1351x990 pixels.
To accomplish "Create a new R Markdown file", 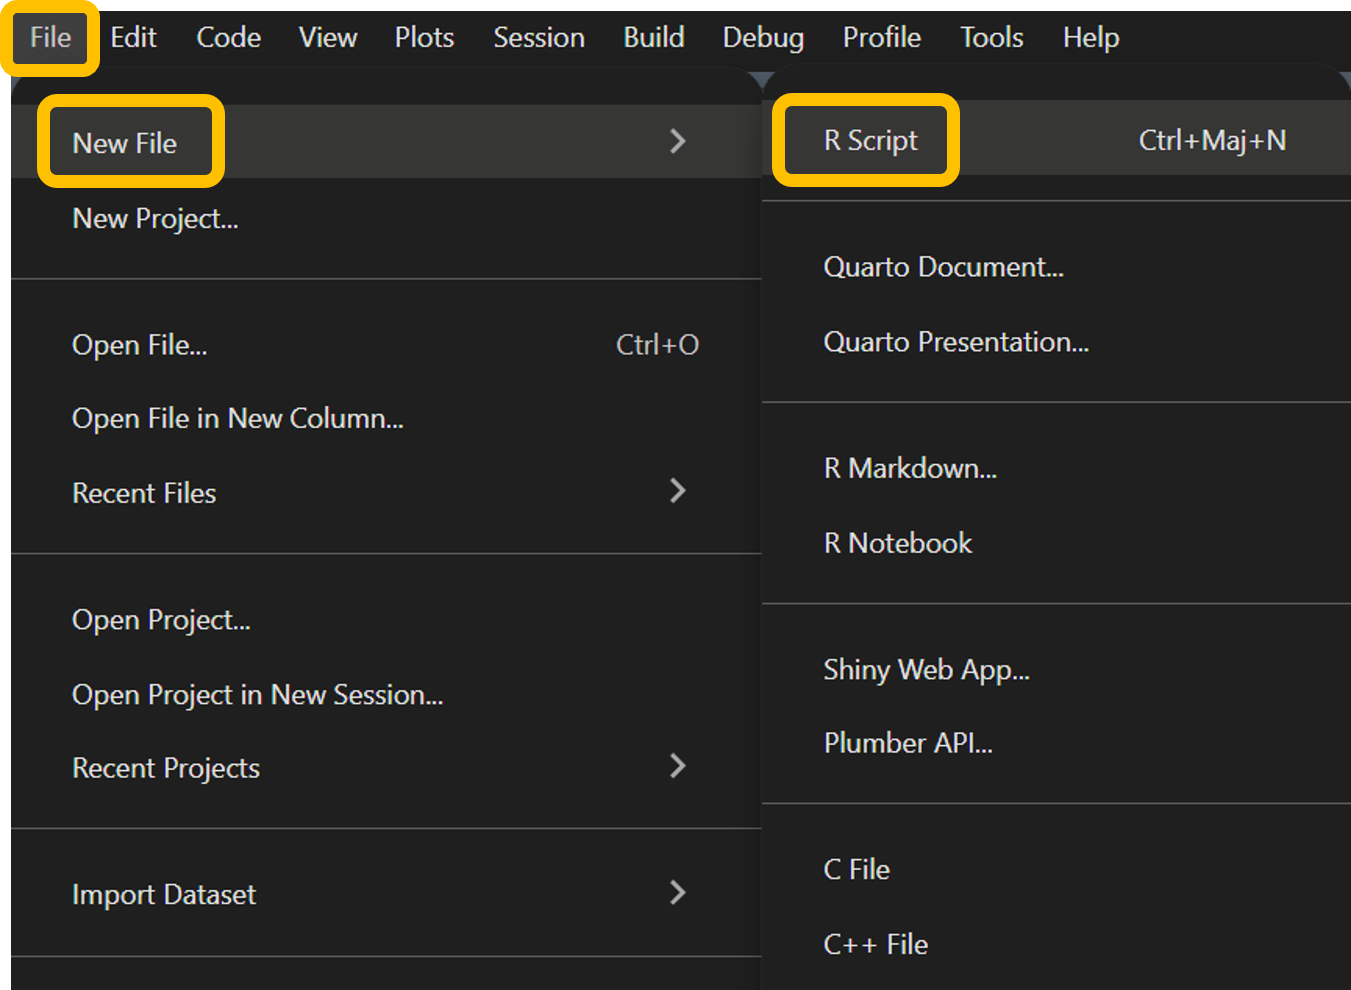I will [909, 468].
